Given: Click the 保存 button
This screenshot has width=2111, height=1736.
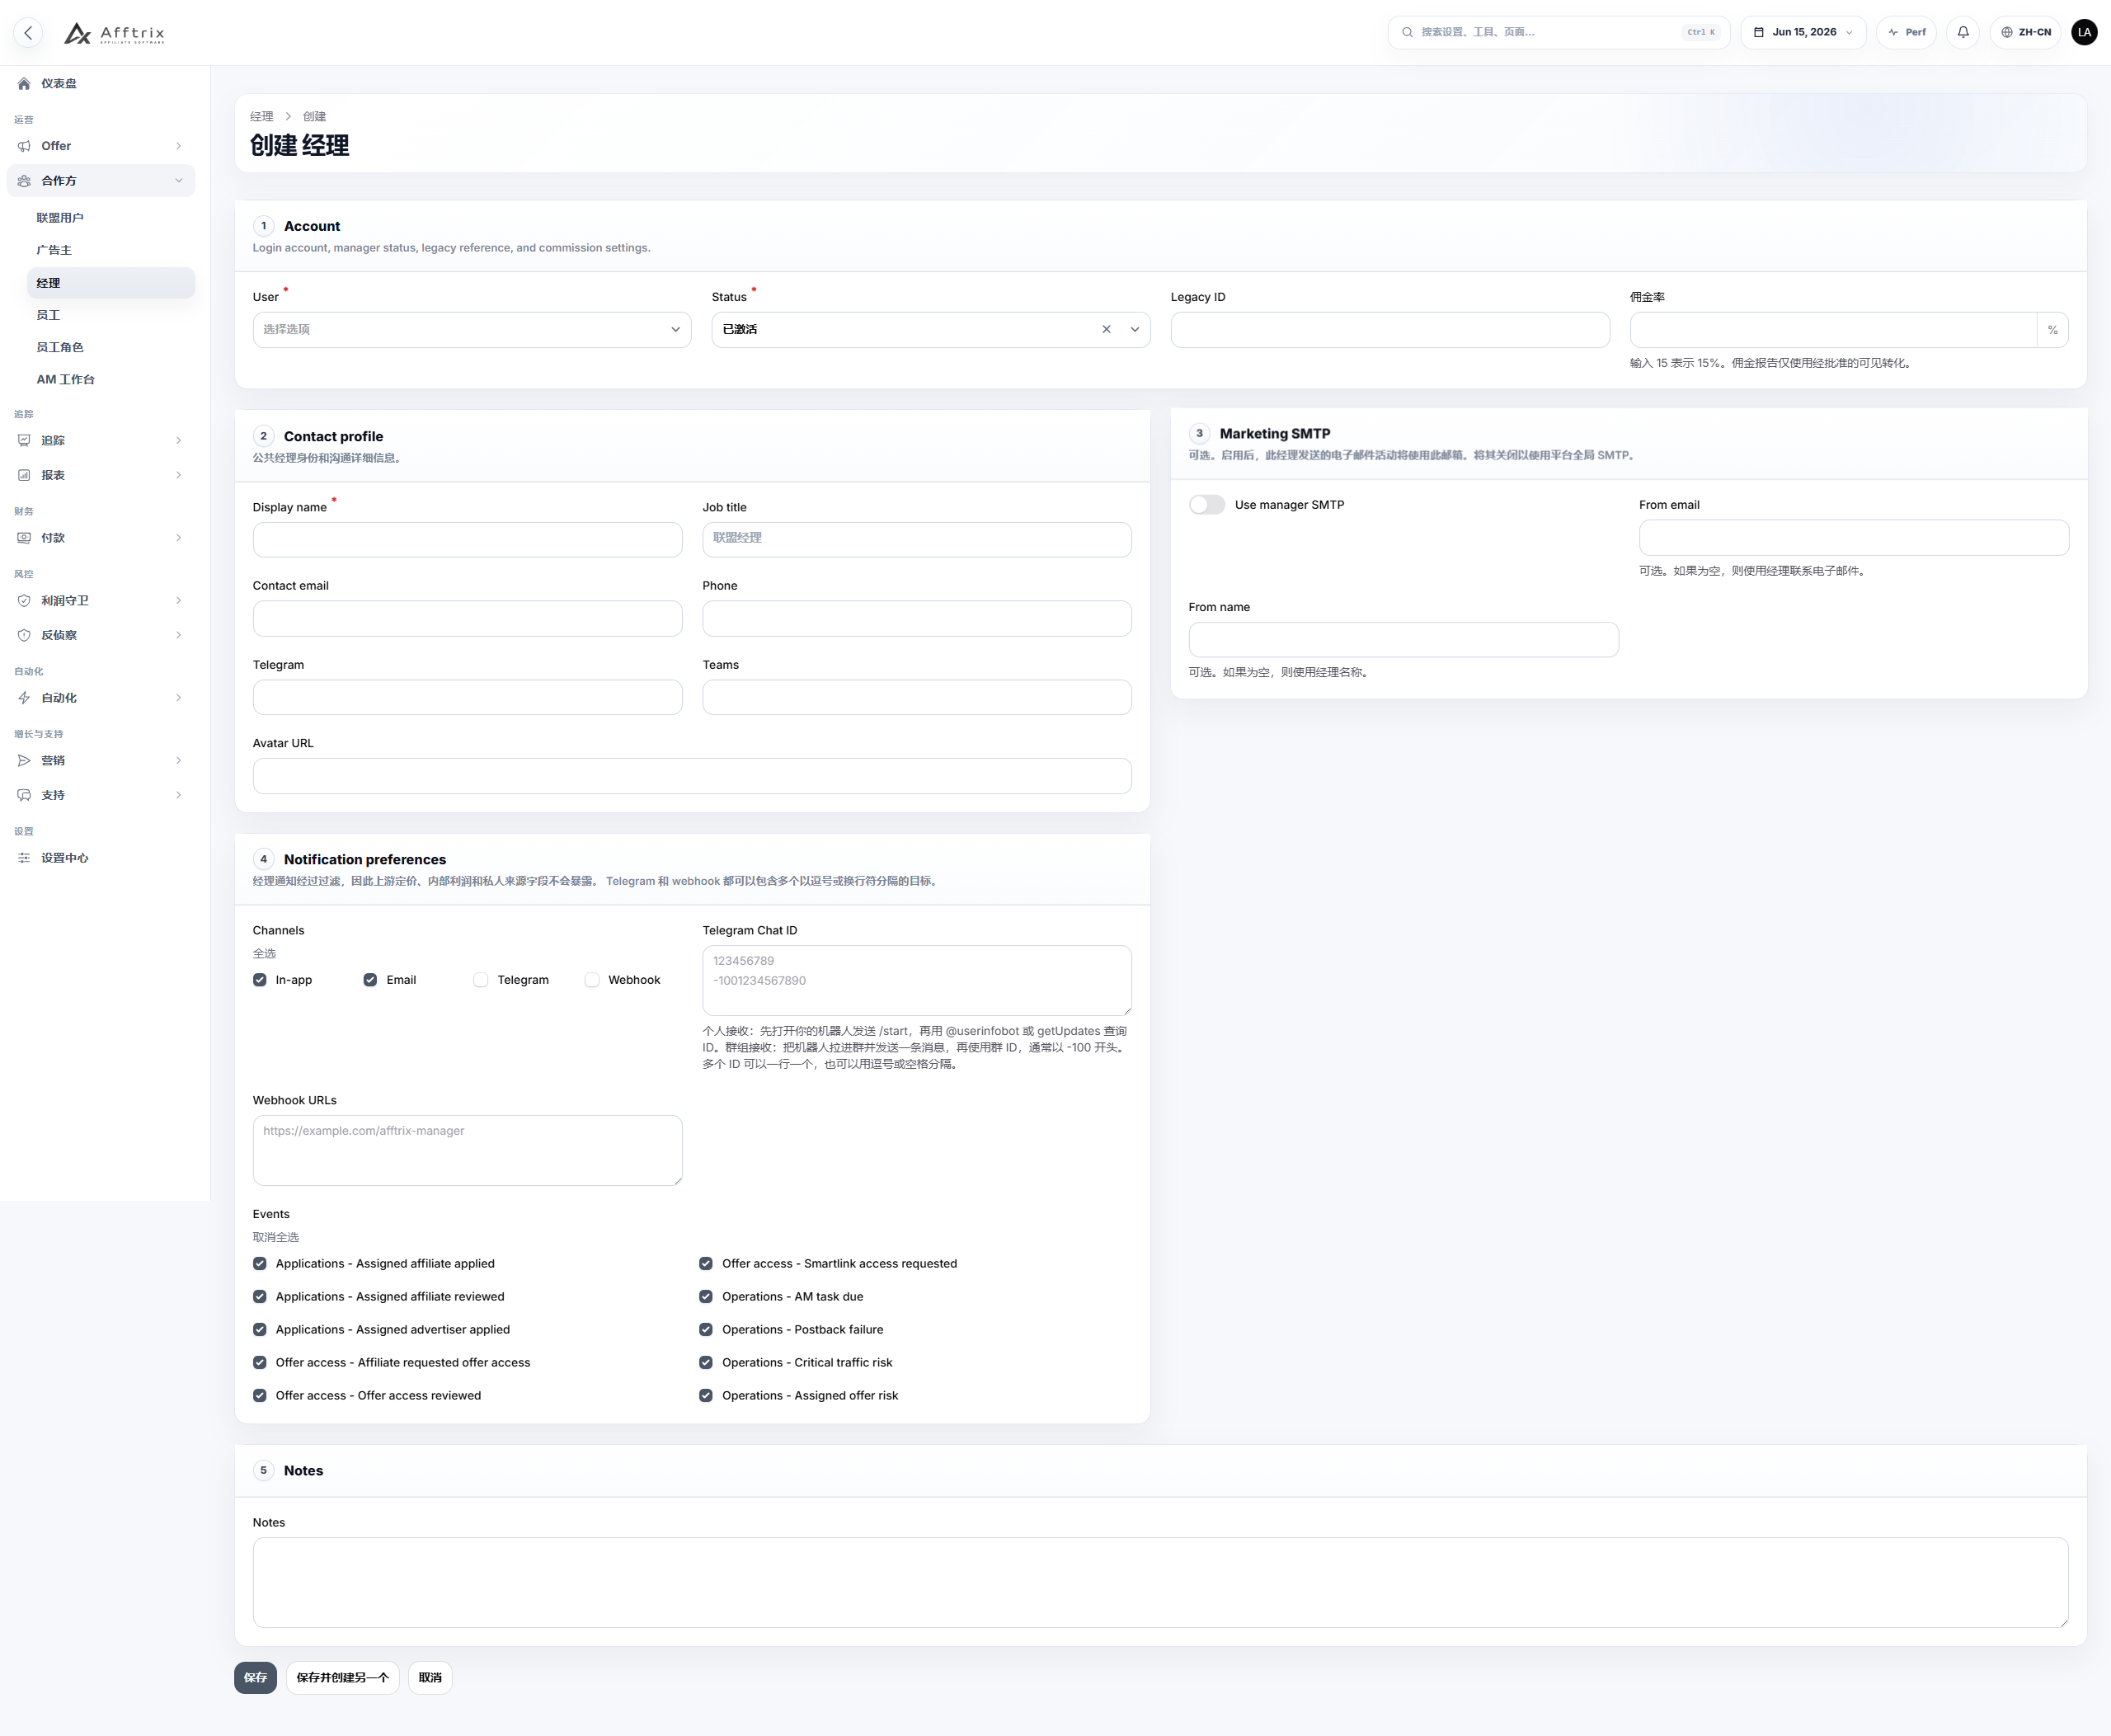Looking at the screenshot, I should coord(255,1678).
